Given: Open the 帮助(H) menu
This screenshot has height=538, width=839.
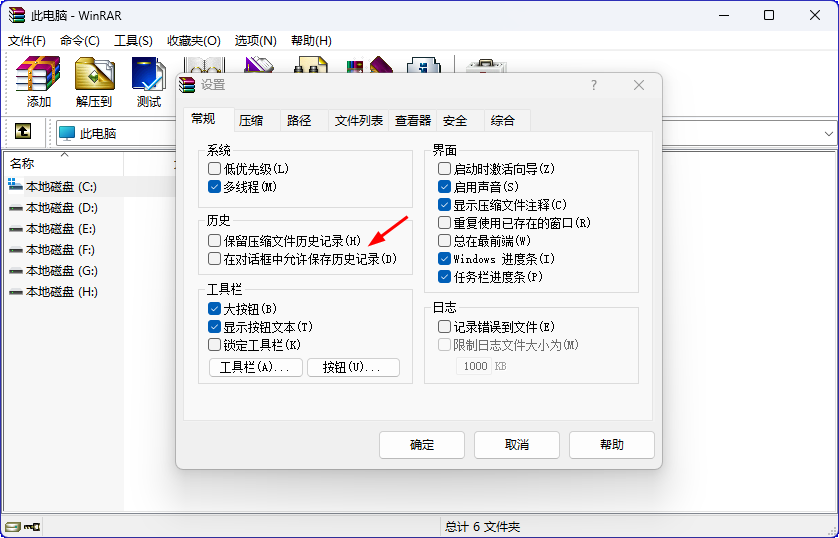Looking at the screenshot, I should coord(311,41).
